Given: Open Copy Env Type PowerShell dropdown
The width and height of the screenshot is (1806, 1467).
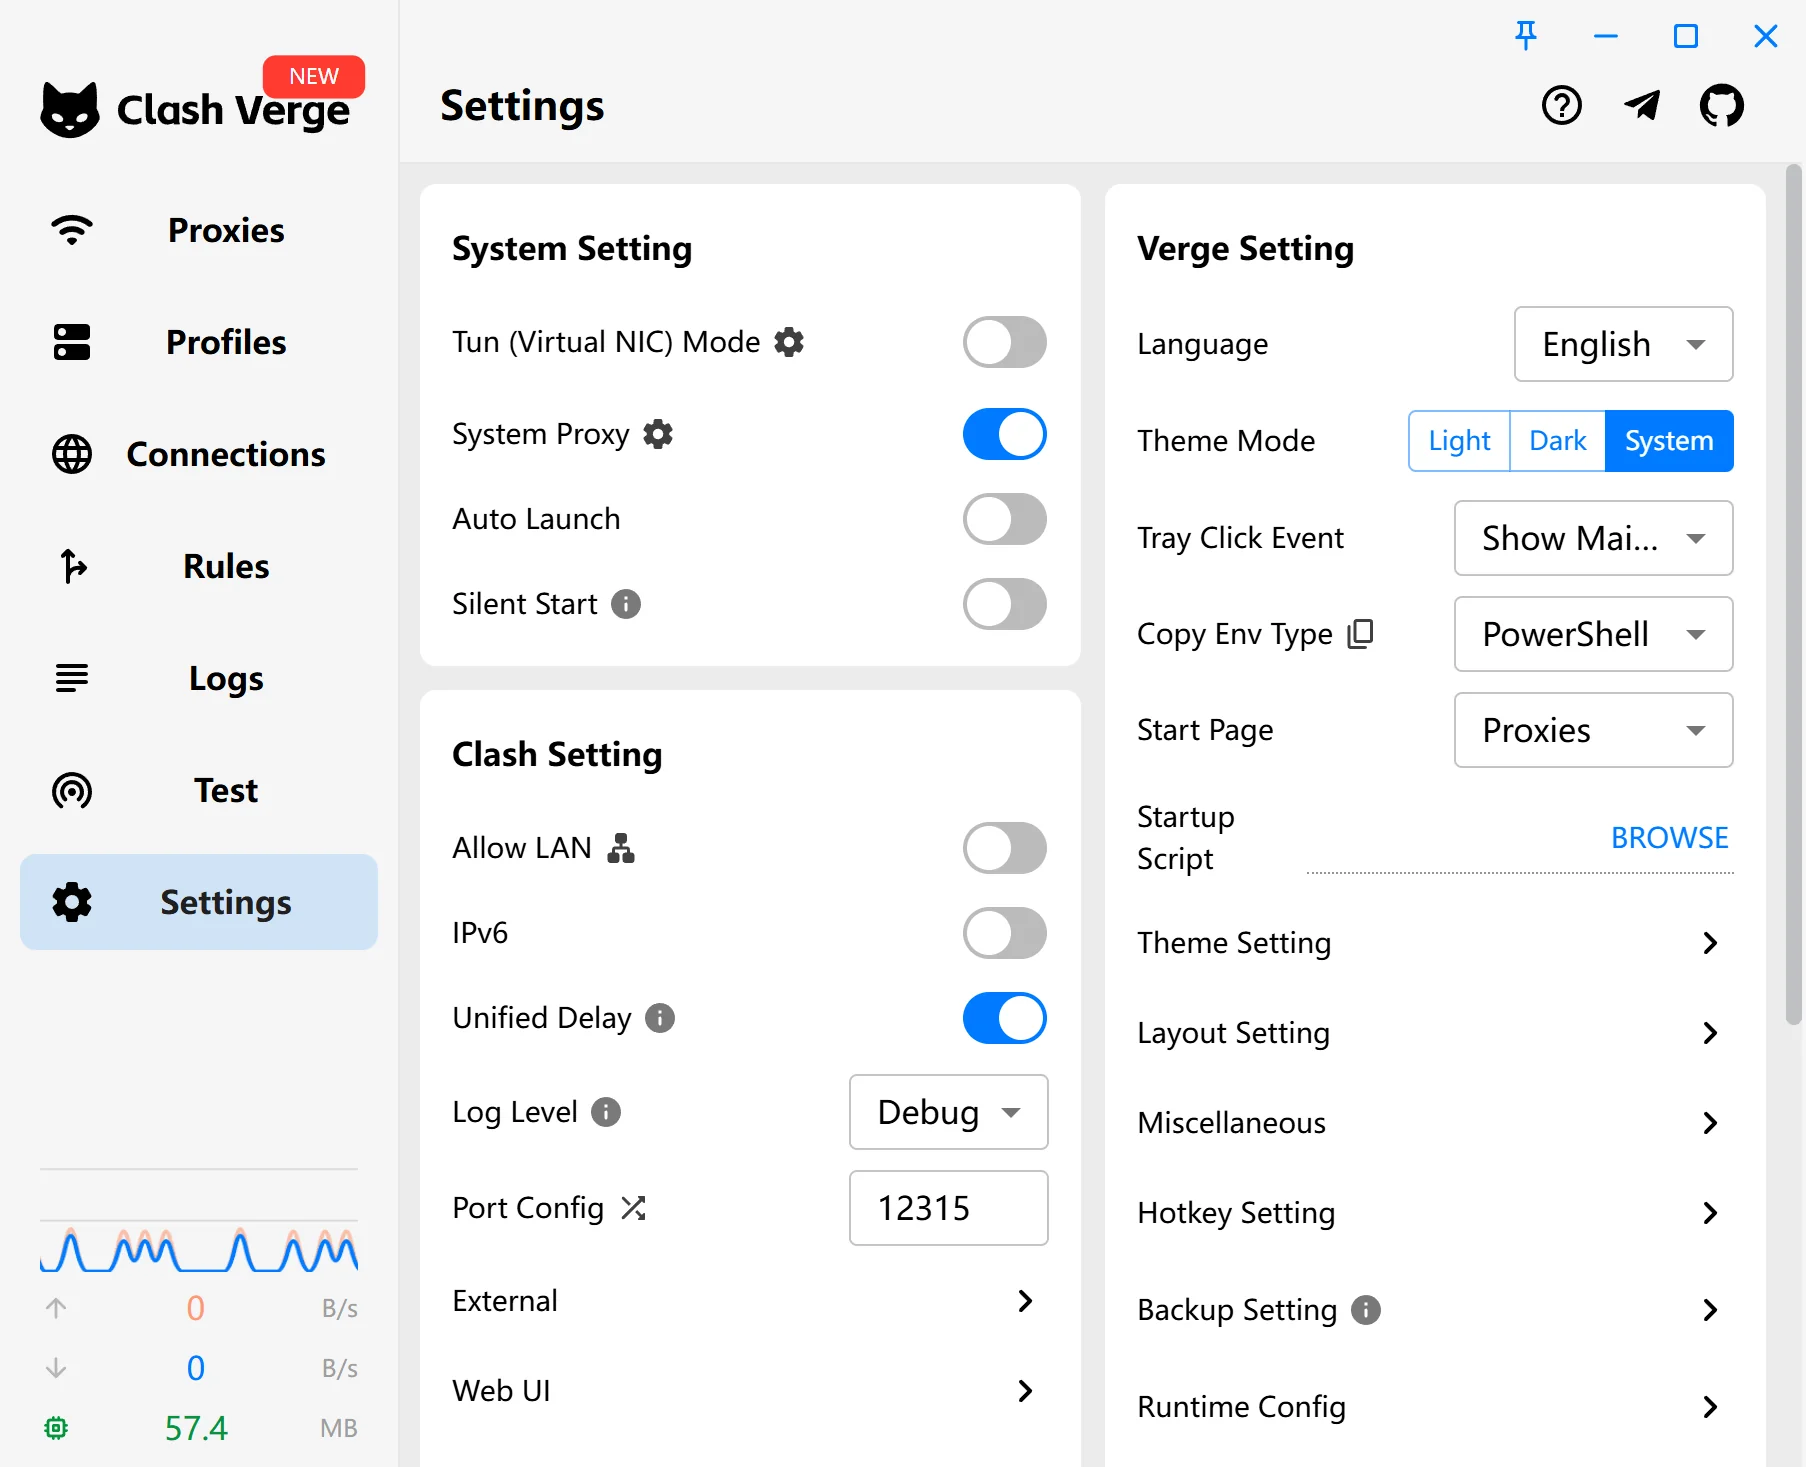Looking at the screenshot, I should 1594,634.
